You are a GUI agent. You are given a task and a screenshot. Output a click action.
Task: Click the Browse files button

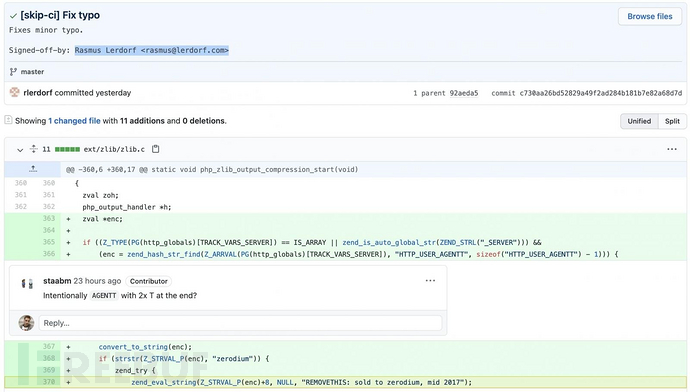pyautogui.click(x=650, y=16)
